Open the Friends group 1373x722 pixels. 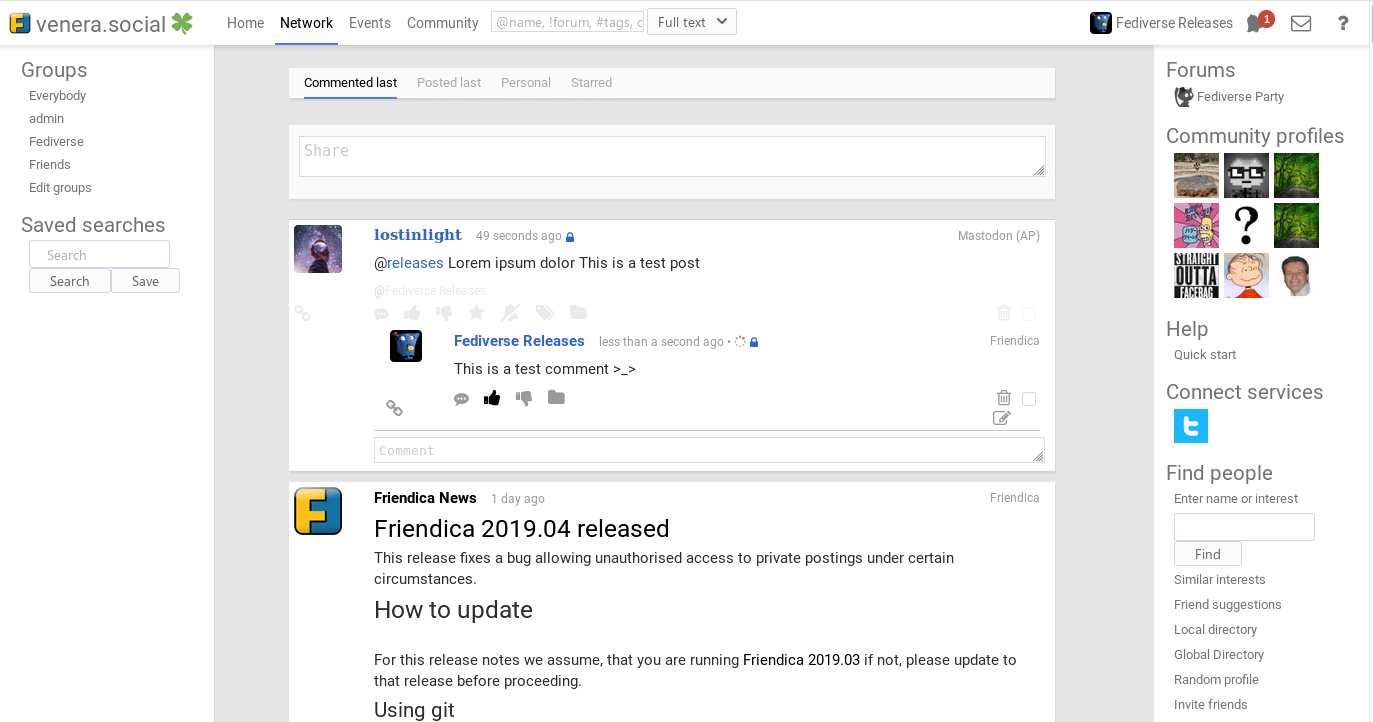click(50, 165)
